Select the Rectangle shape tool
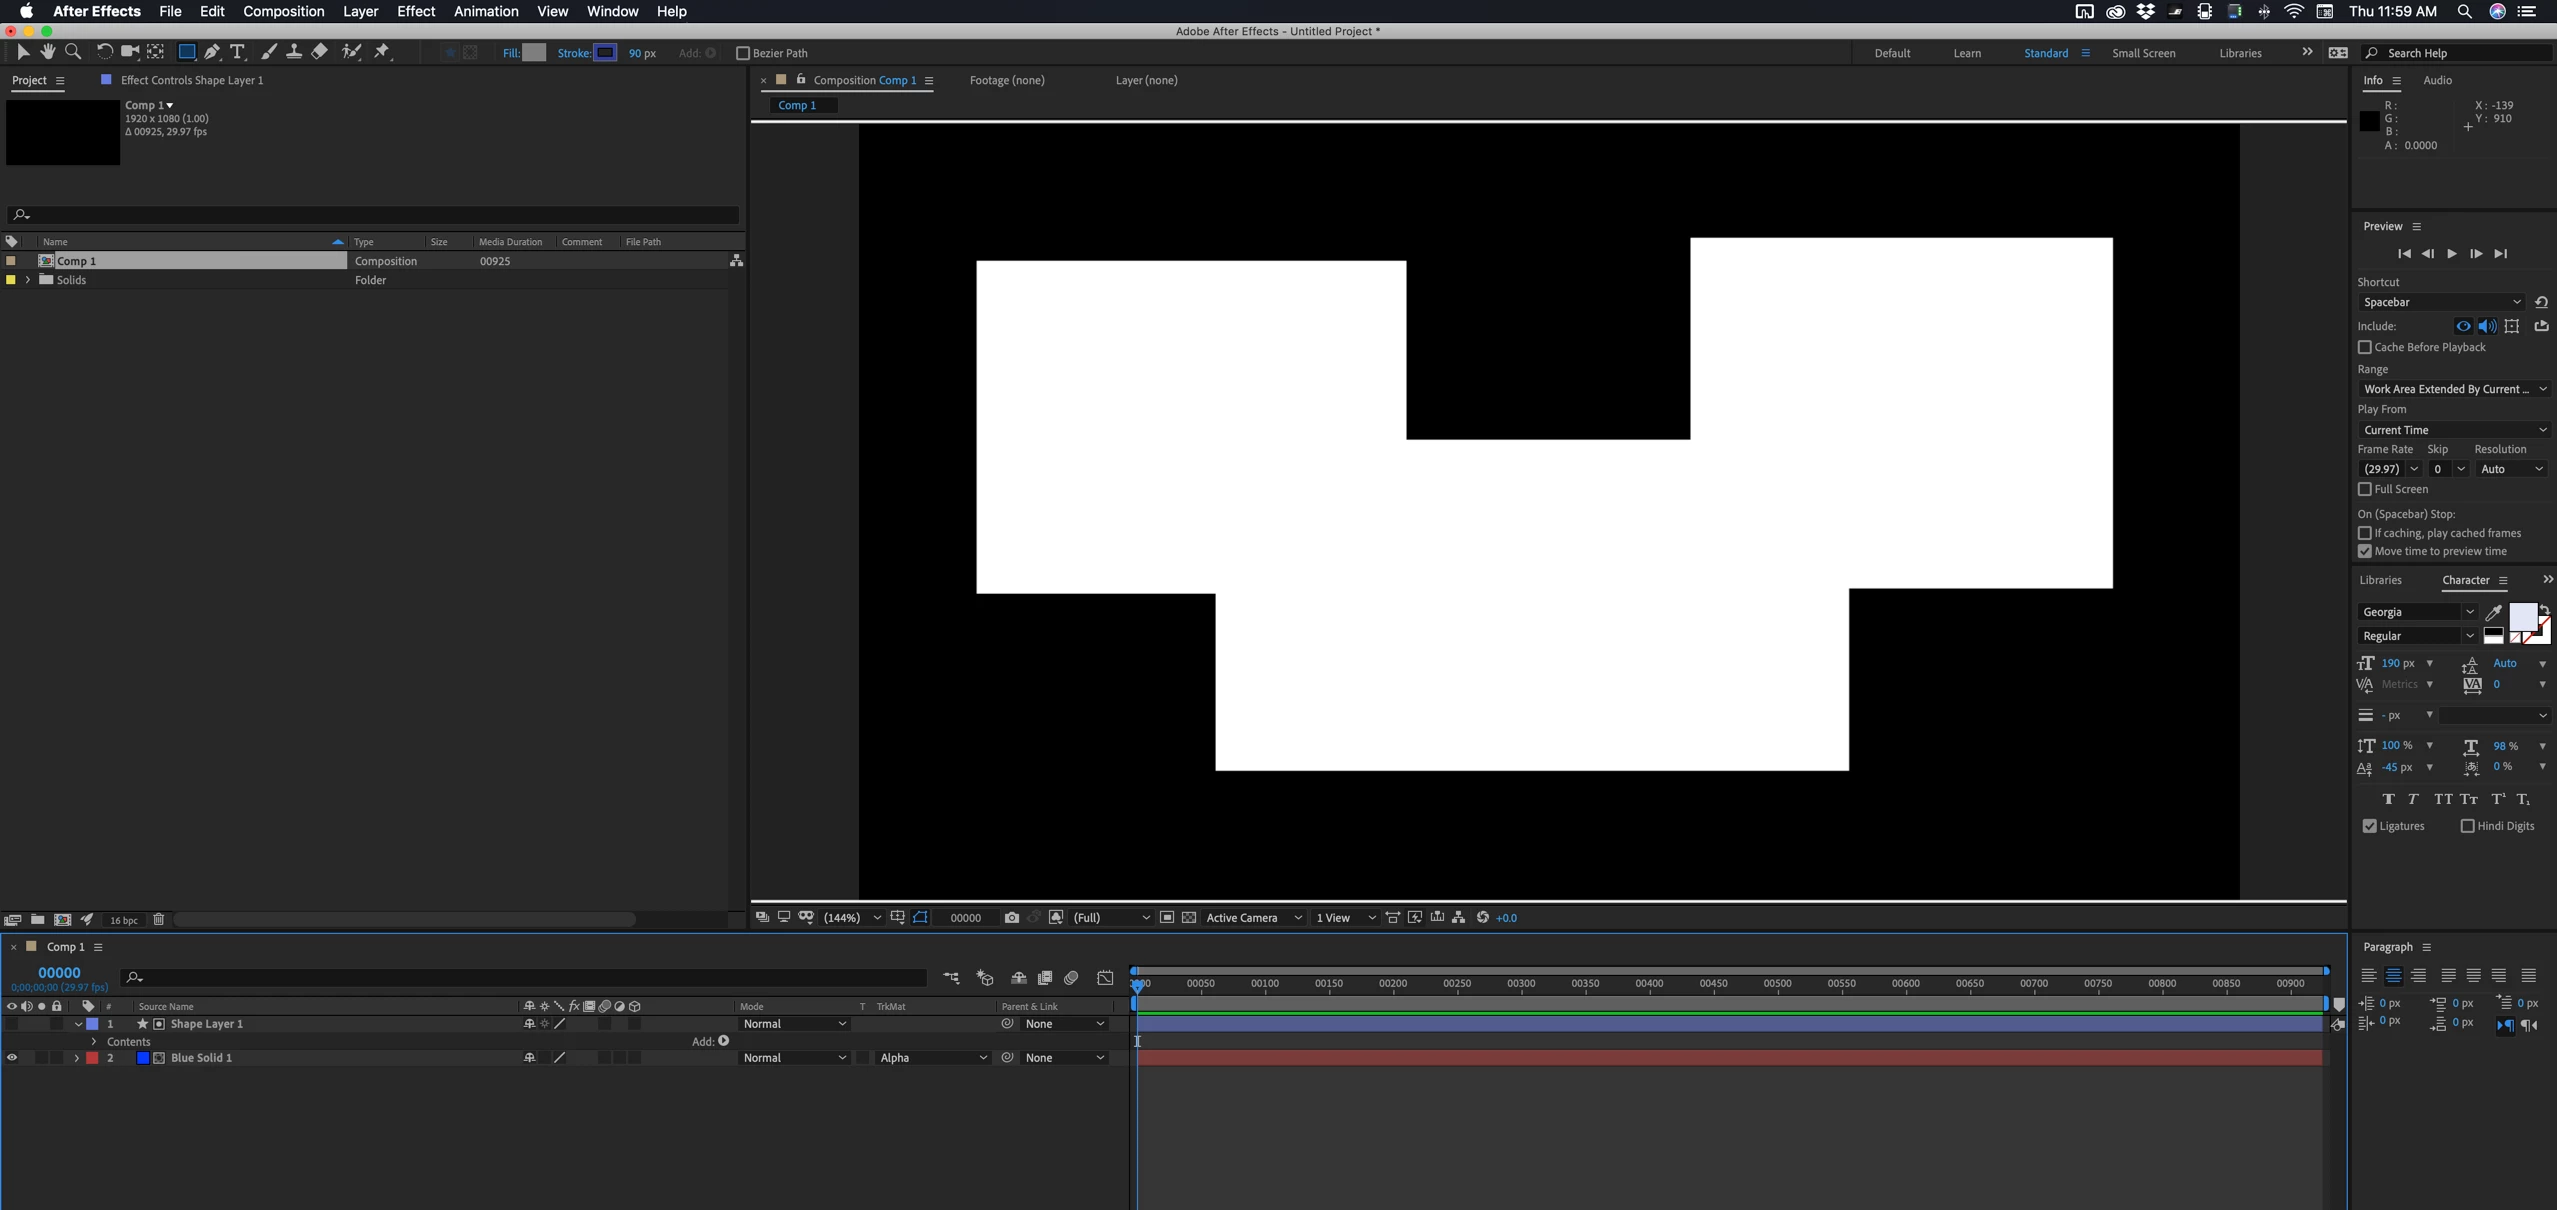This screenshot has height=1210, width=2557. pos(186,52)
